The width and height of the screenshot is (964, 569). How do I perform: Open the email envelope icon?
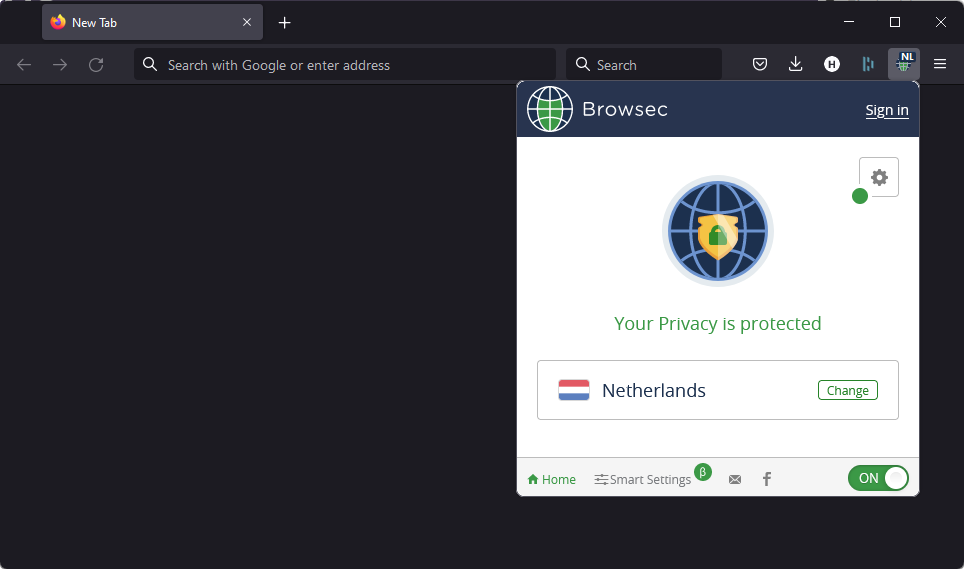point(735,479)
